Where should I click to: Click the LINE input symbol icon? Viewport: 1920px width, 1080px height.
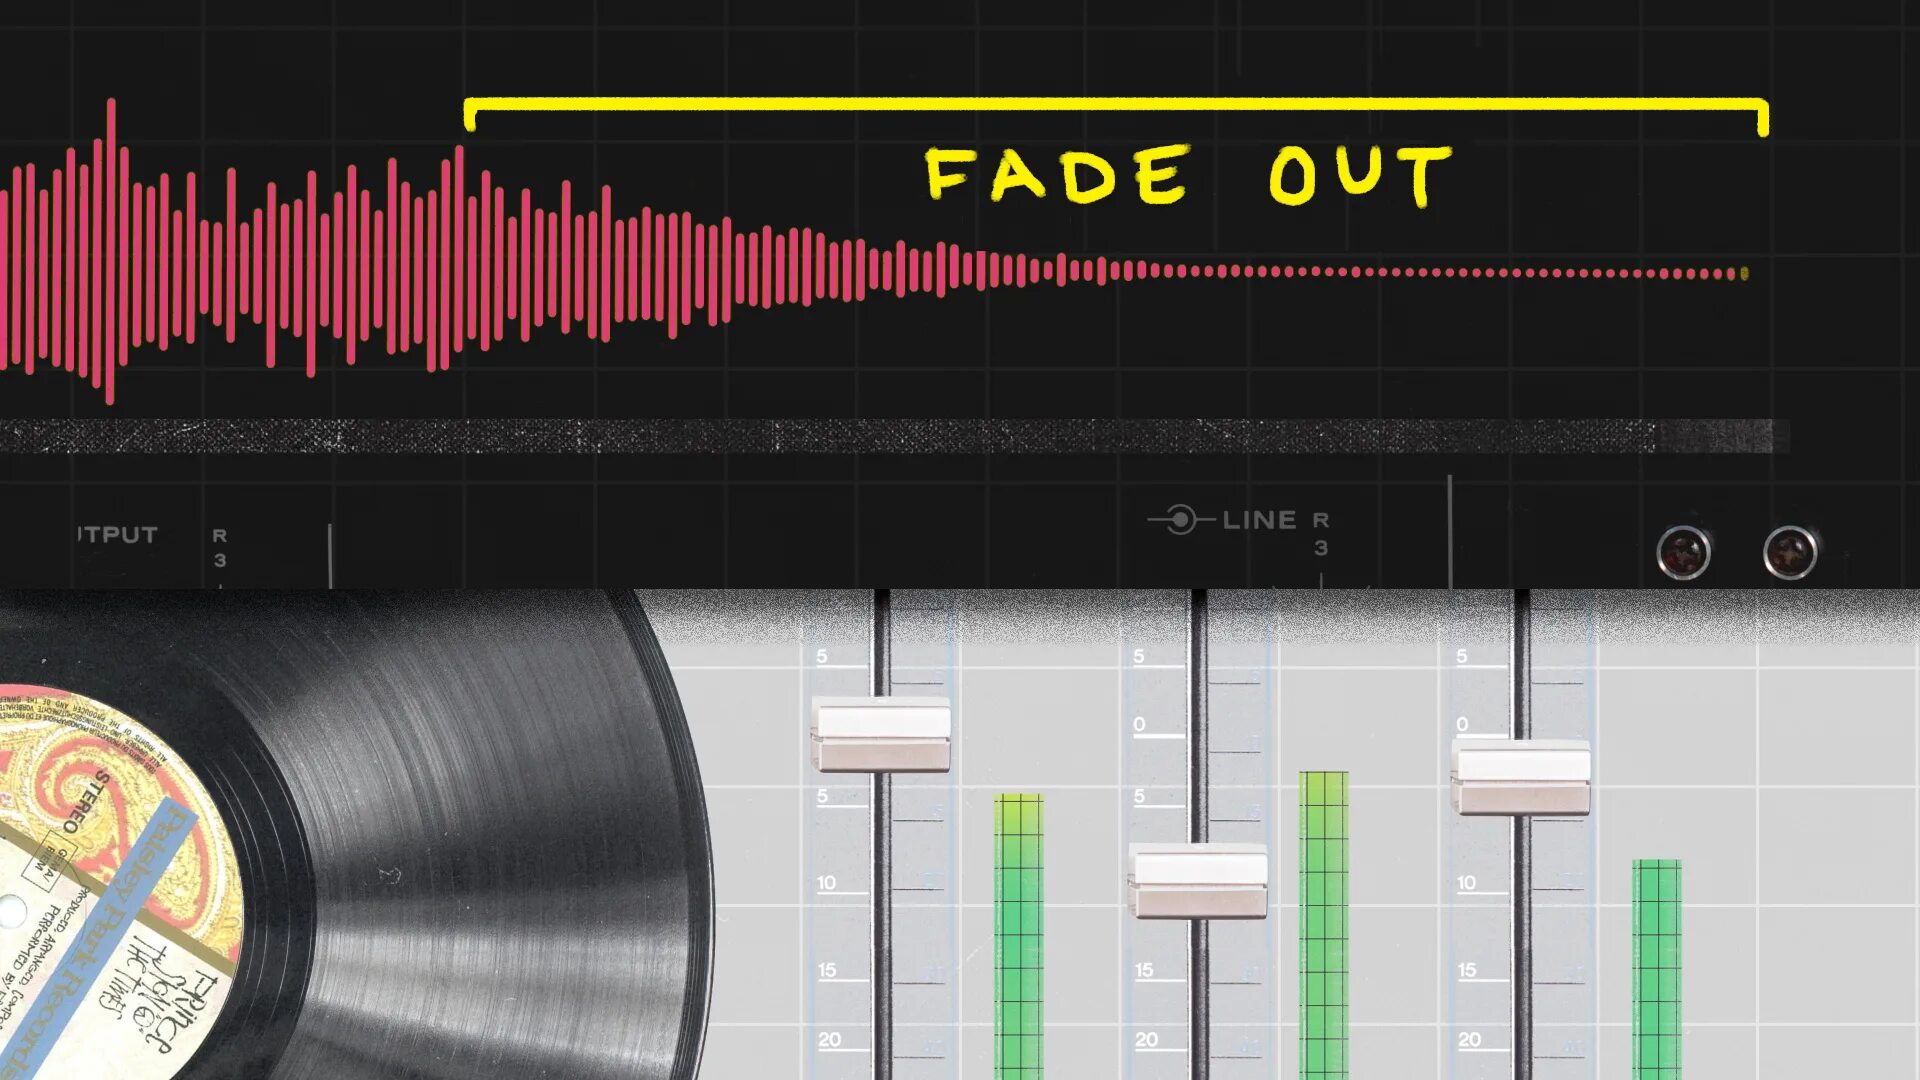pyautogui.click(x=1181, y=520)
